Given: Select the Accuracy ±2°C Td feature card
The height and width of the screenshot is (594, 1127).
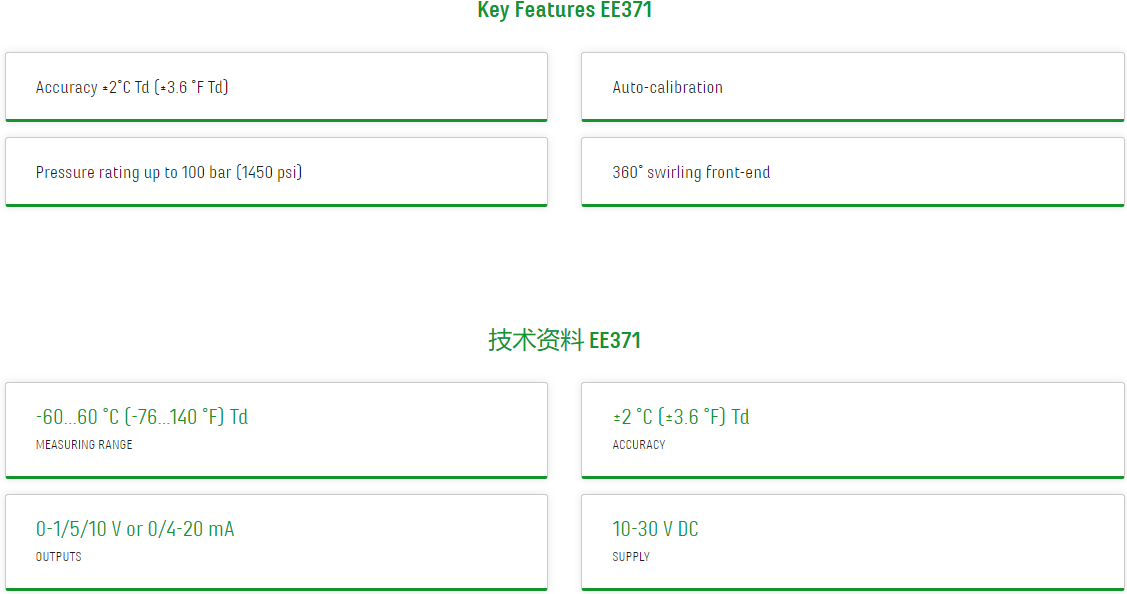Looking at the screenshot, I should [x=276, y=87].
